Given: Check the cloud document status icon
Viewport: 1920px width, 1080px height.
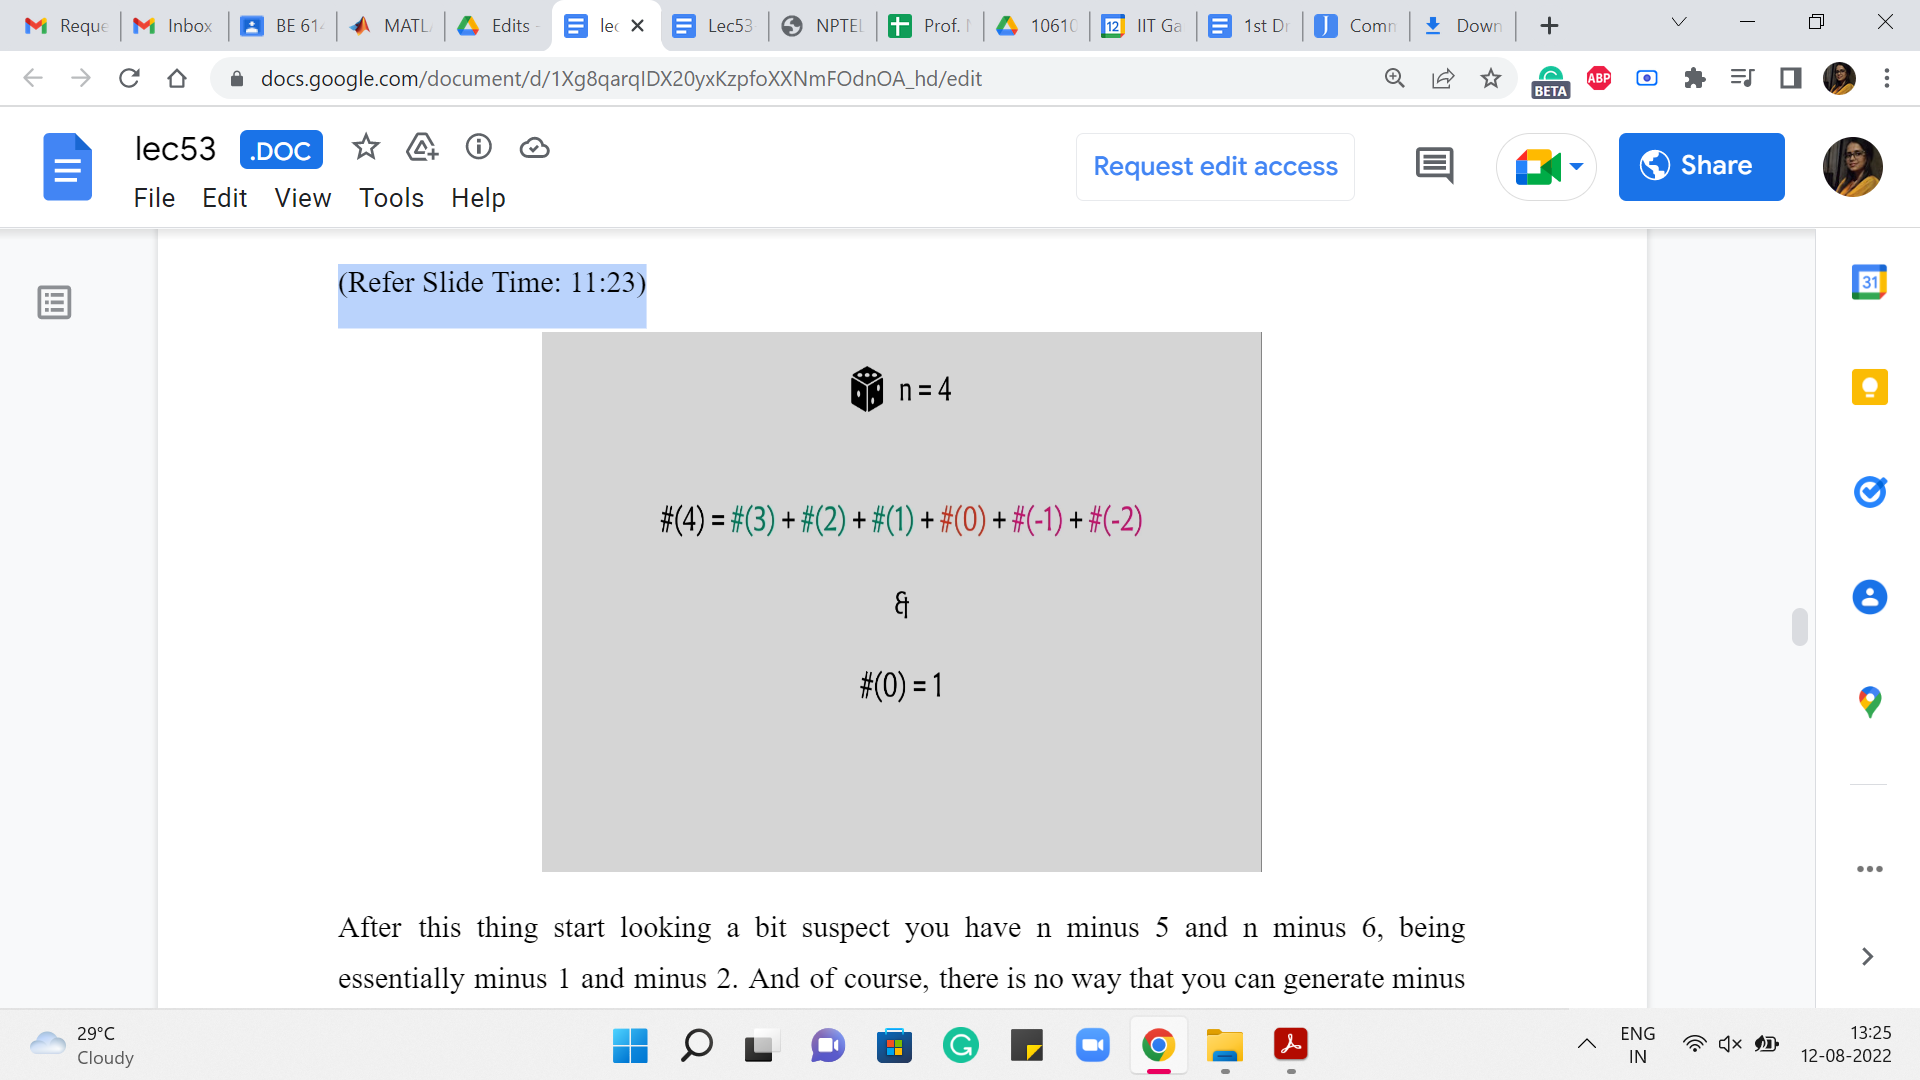Looking at the screenshot, I should [535, 148].
